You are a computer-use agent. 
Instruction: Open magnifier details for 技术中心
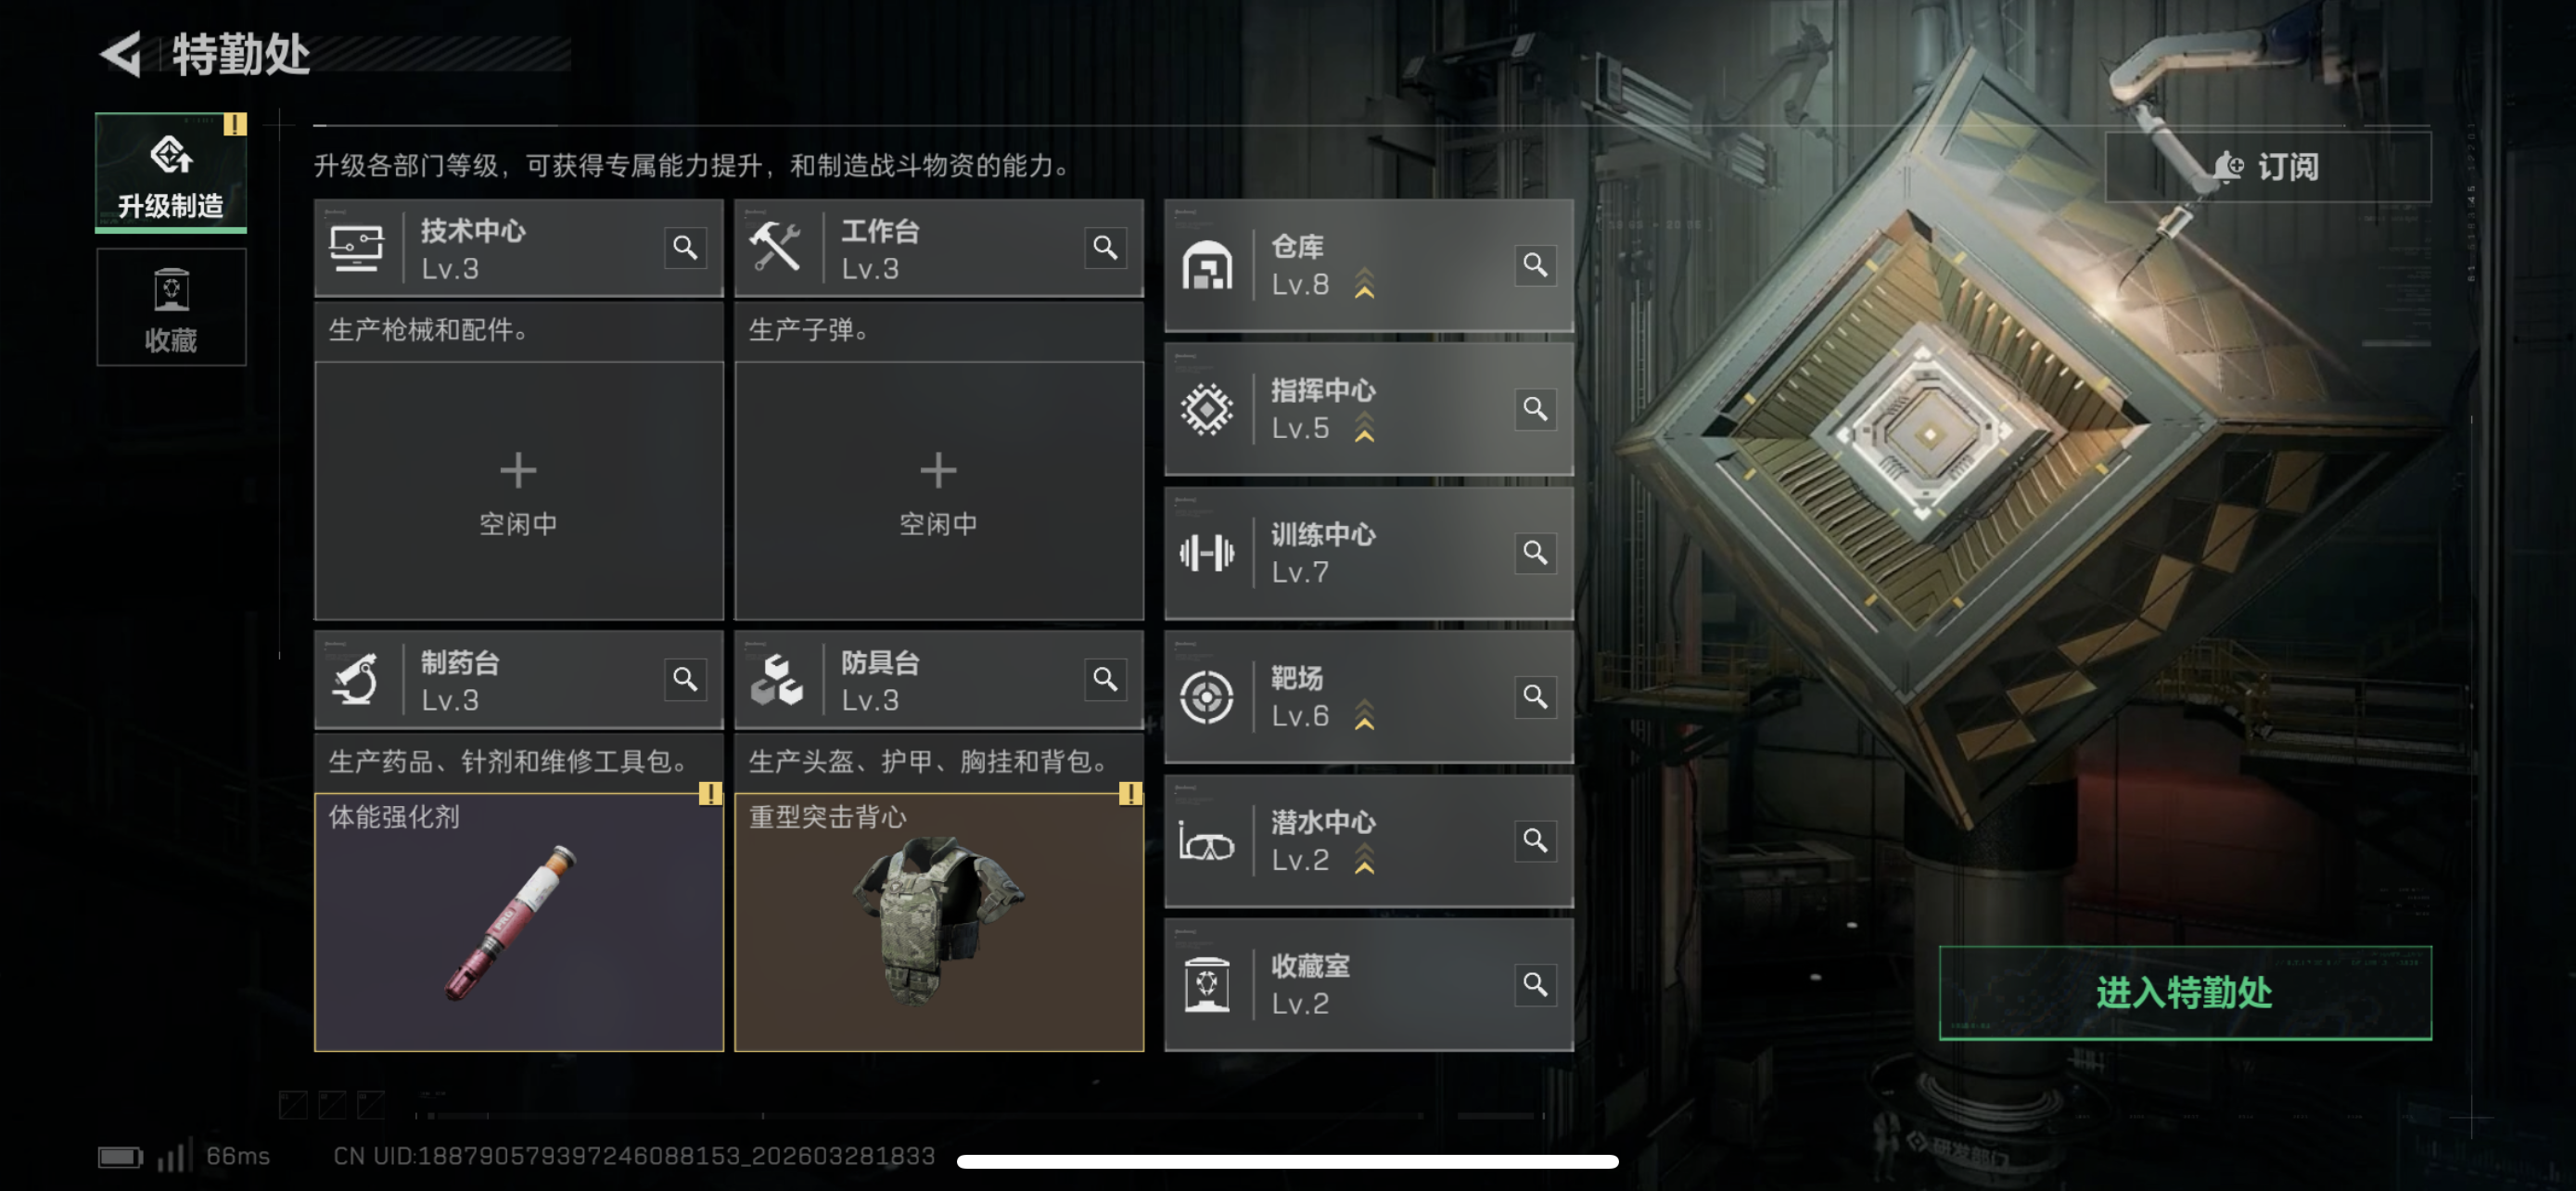click(x=685, y=247)
